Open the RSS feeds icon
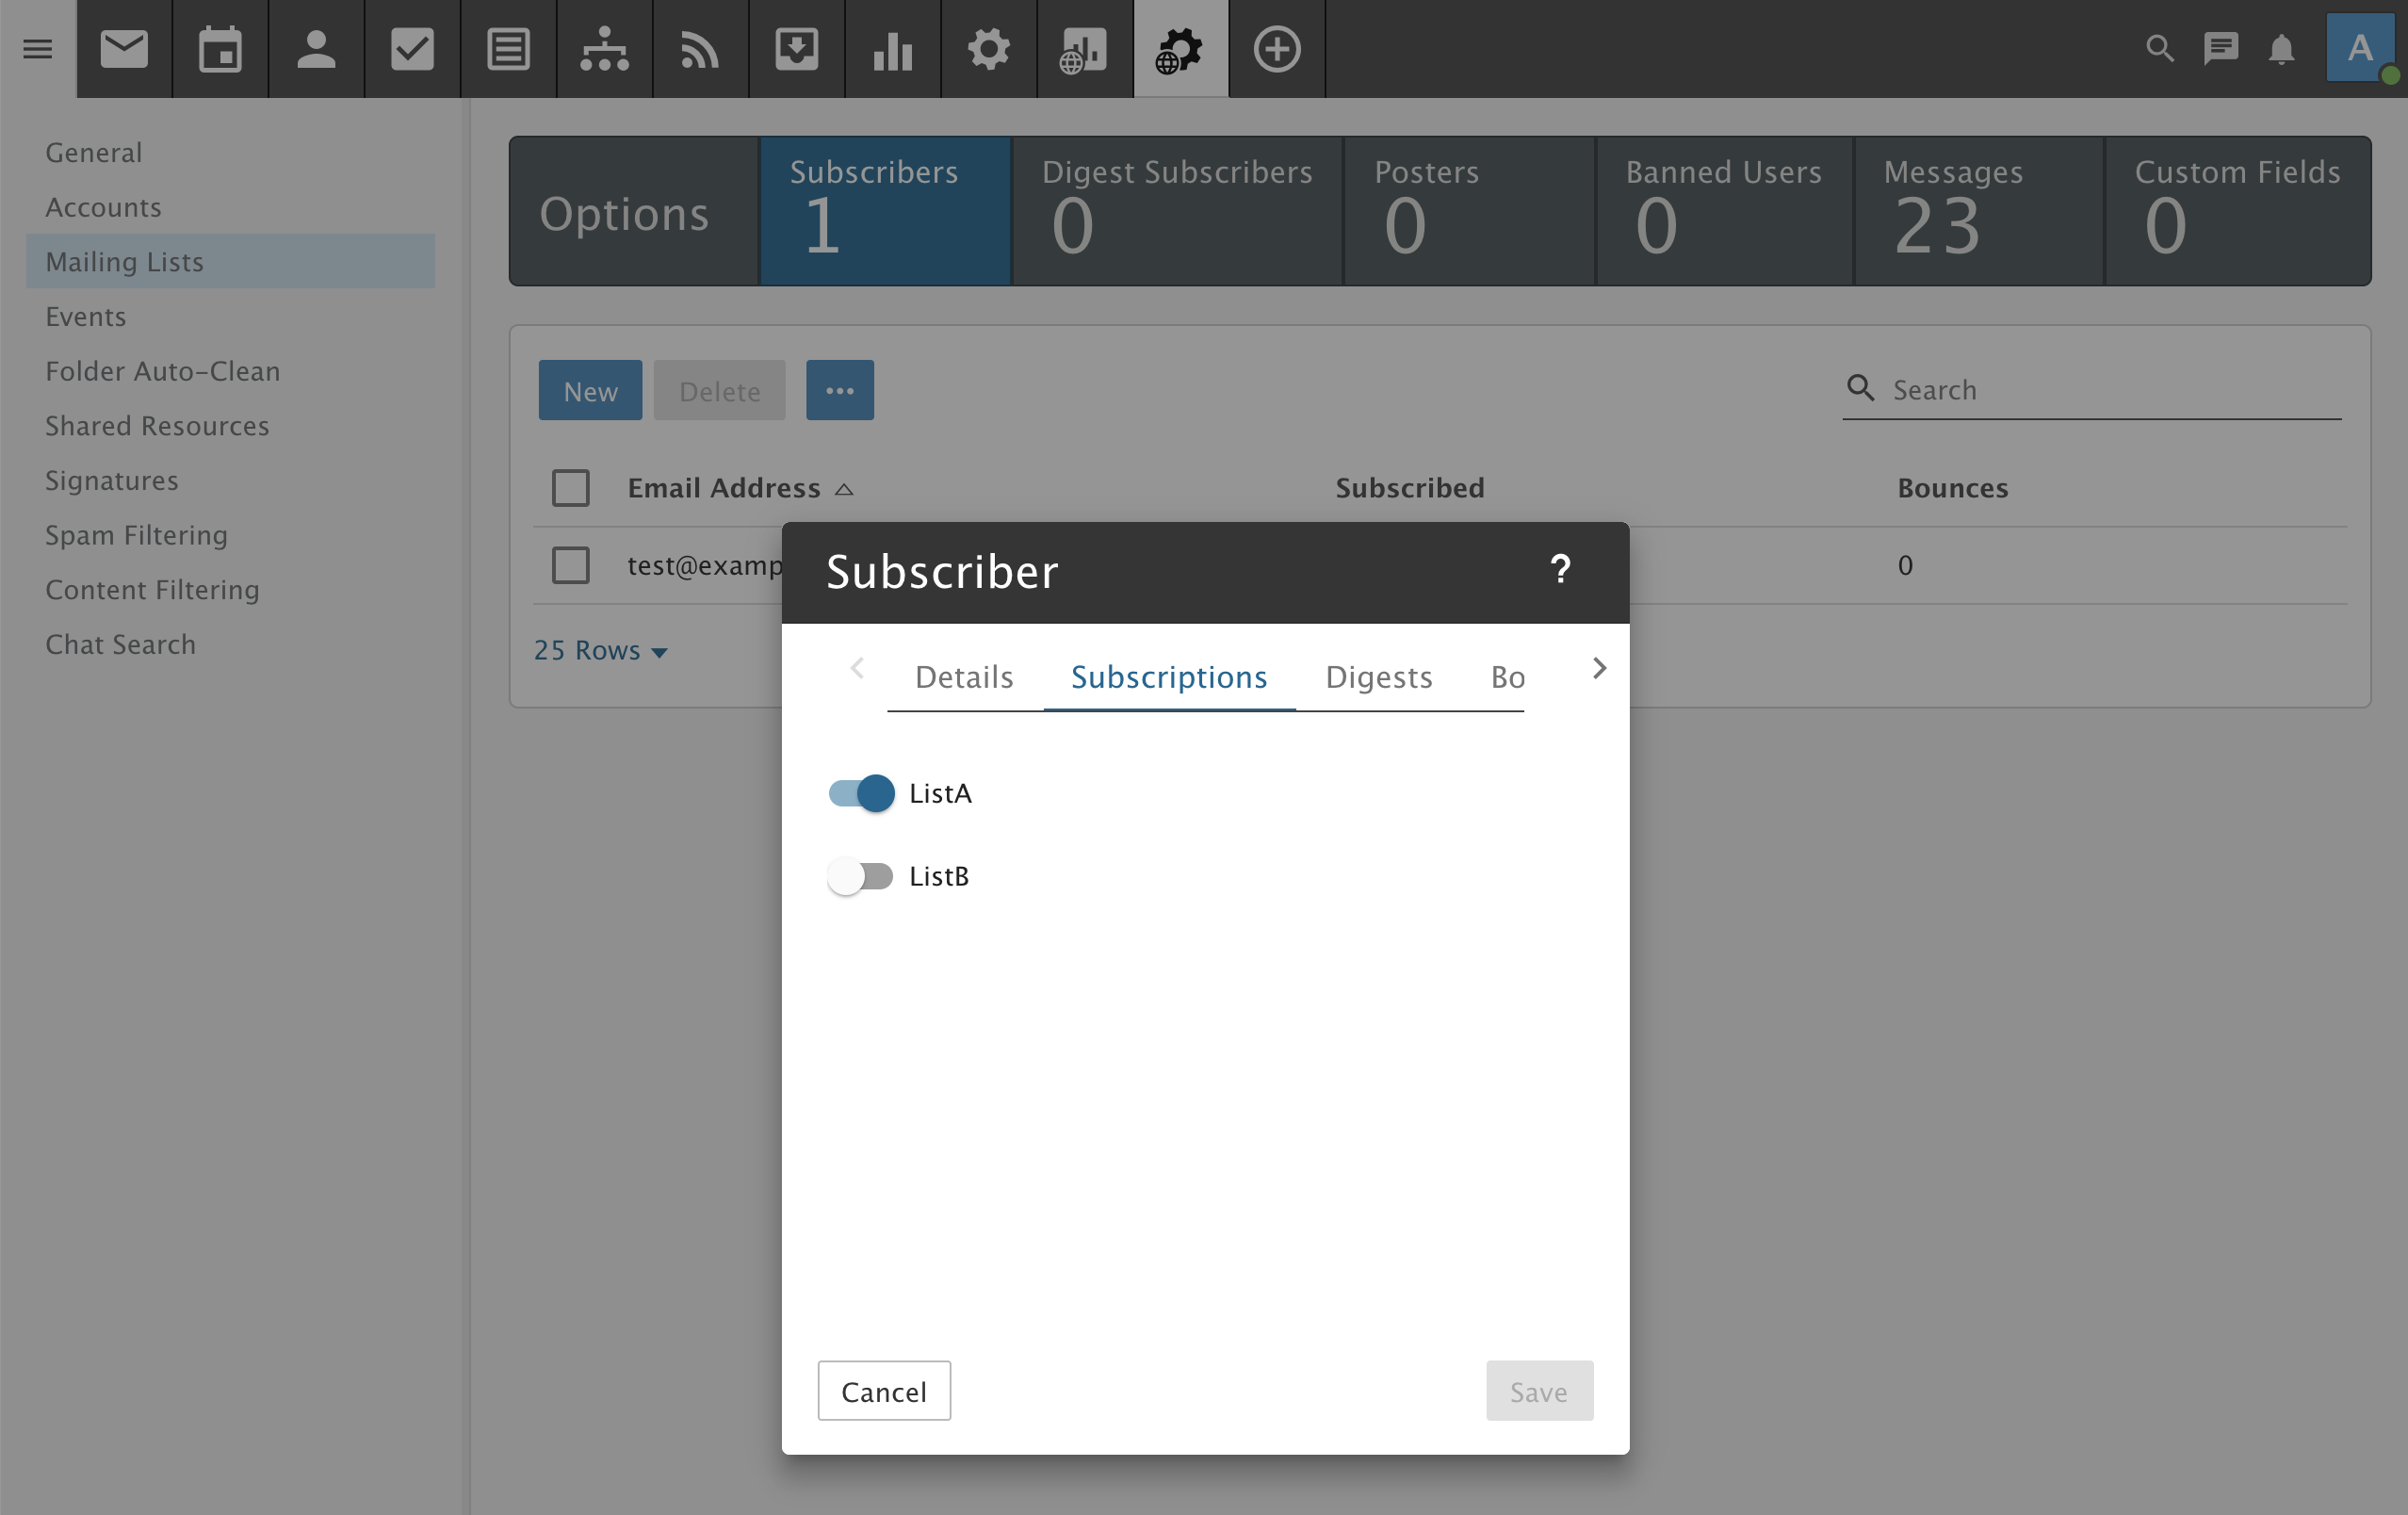The image size is (2408, 1515). pyautogui.click(x=700, y=49)
